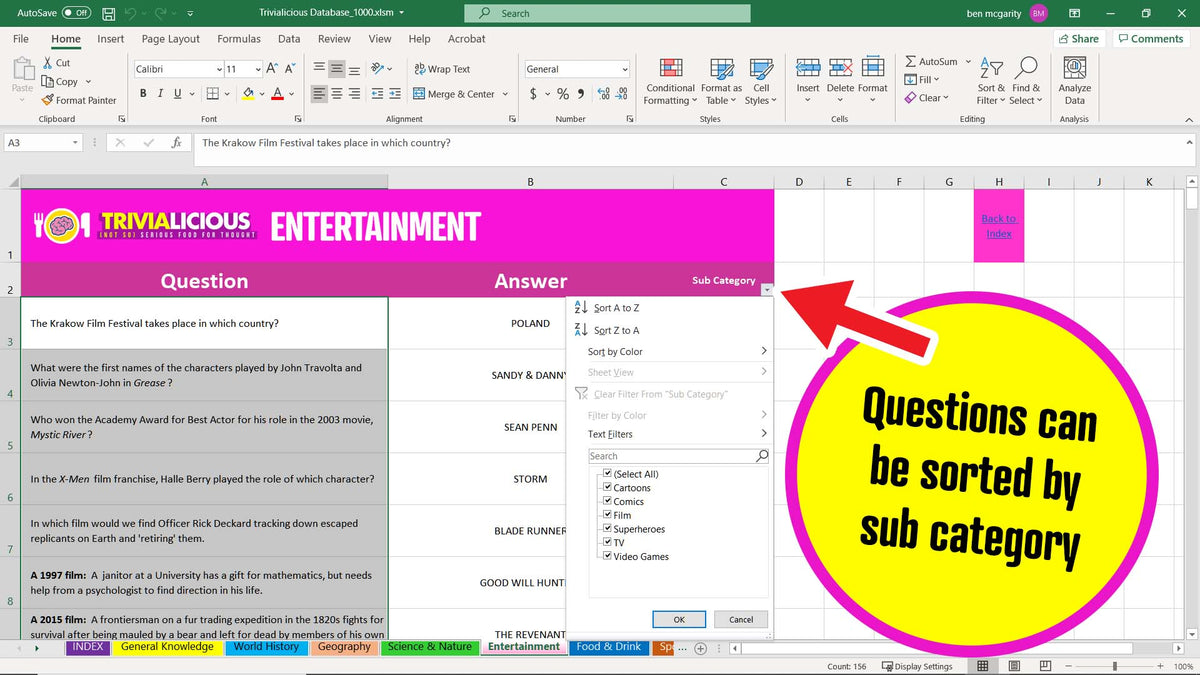The width and height of the screenshot is (1200, 675).
Task: Uncheck the Film filter checkbox
Action: [608, 515]
